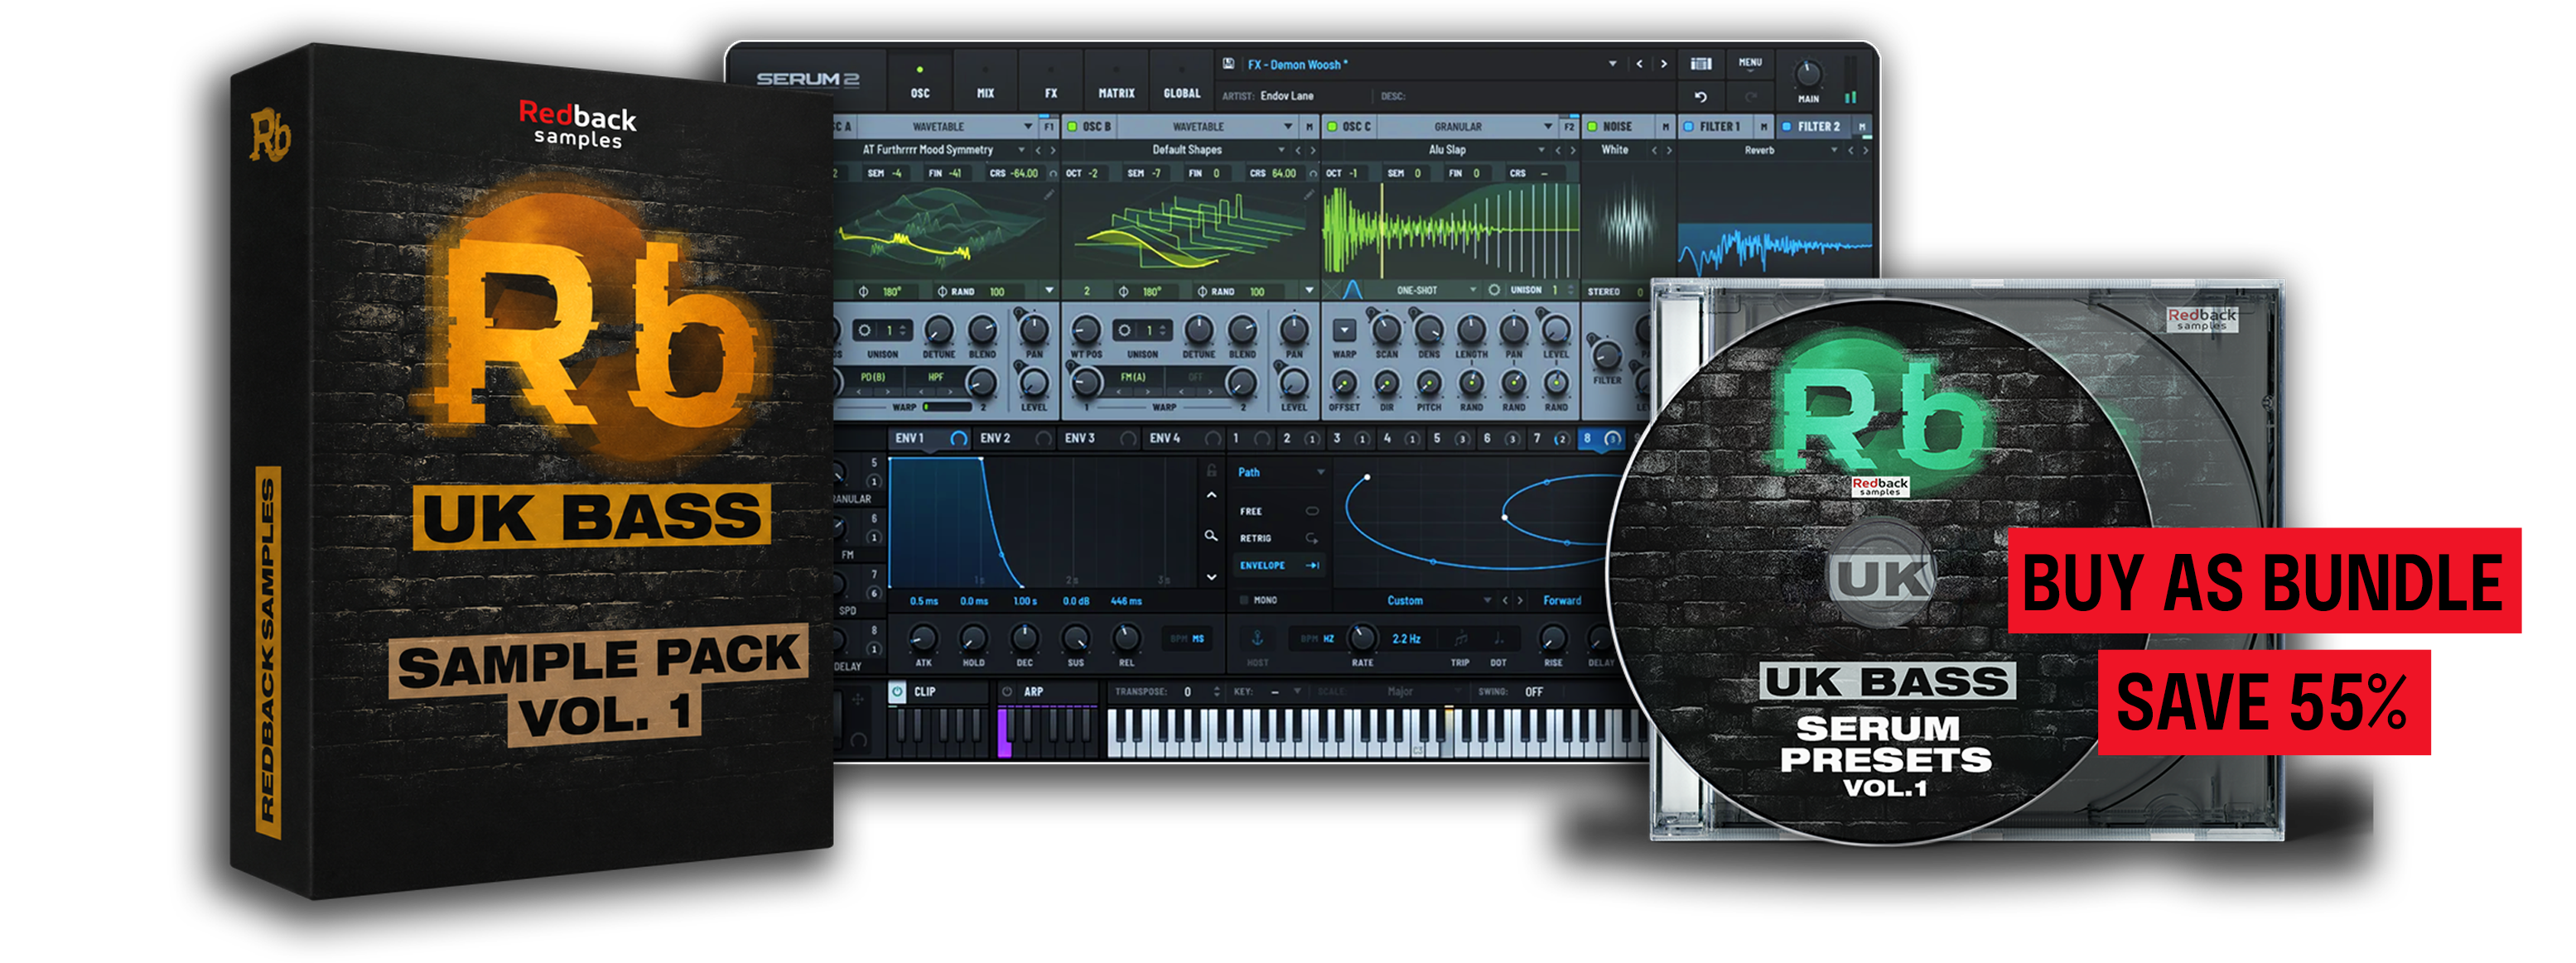This screenshot has height=963, width=2576.
Task: Click the OSC B phase icon beside 180°
Action: click(x=1123, y=292)
